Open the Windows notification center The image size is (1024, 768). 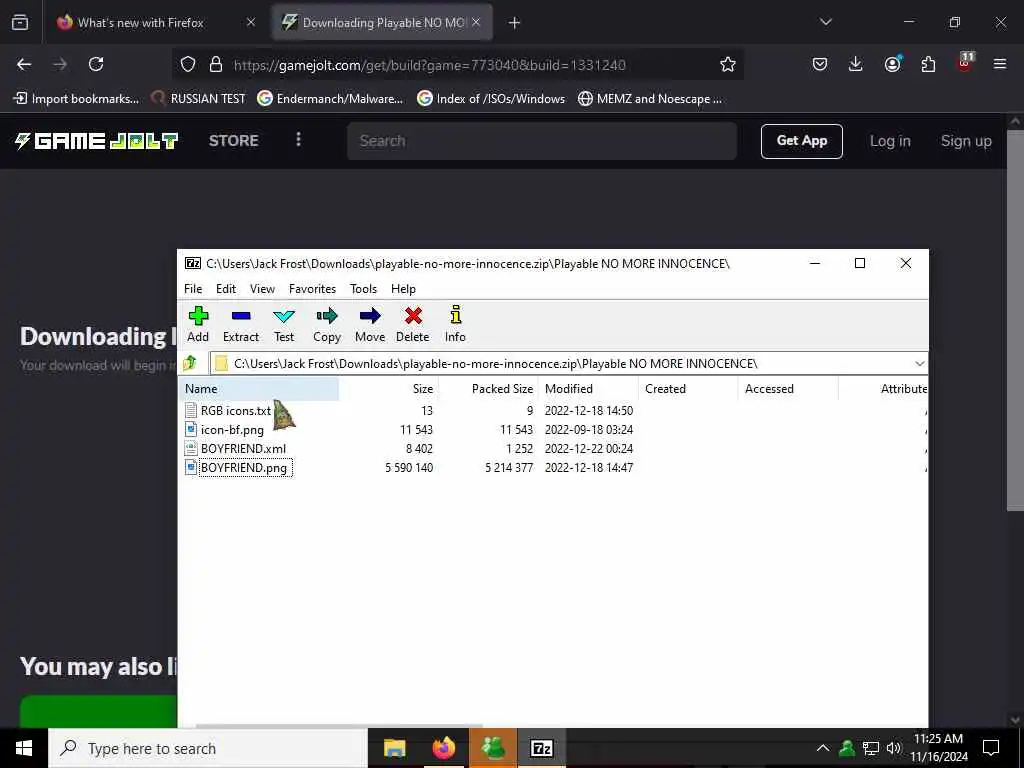click(x=991, y=748)
